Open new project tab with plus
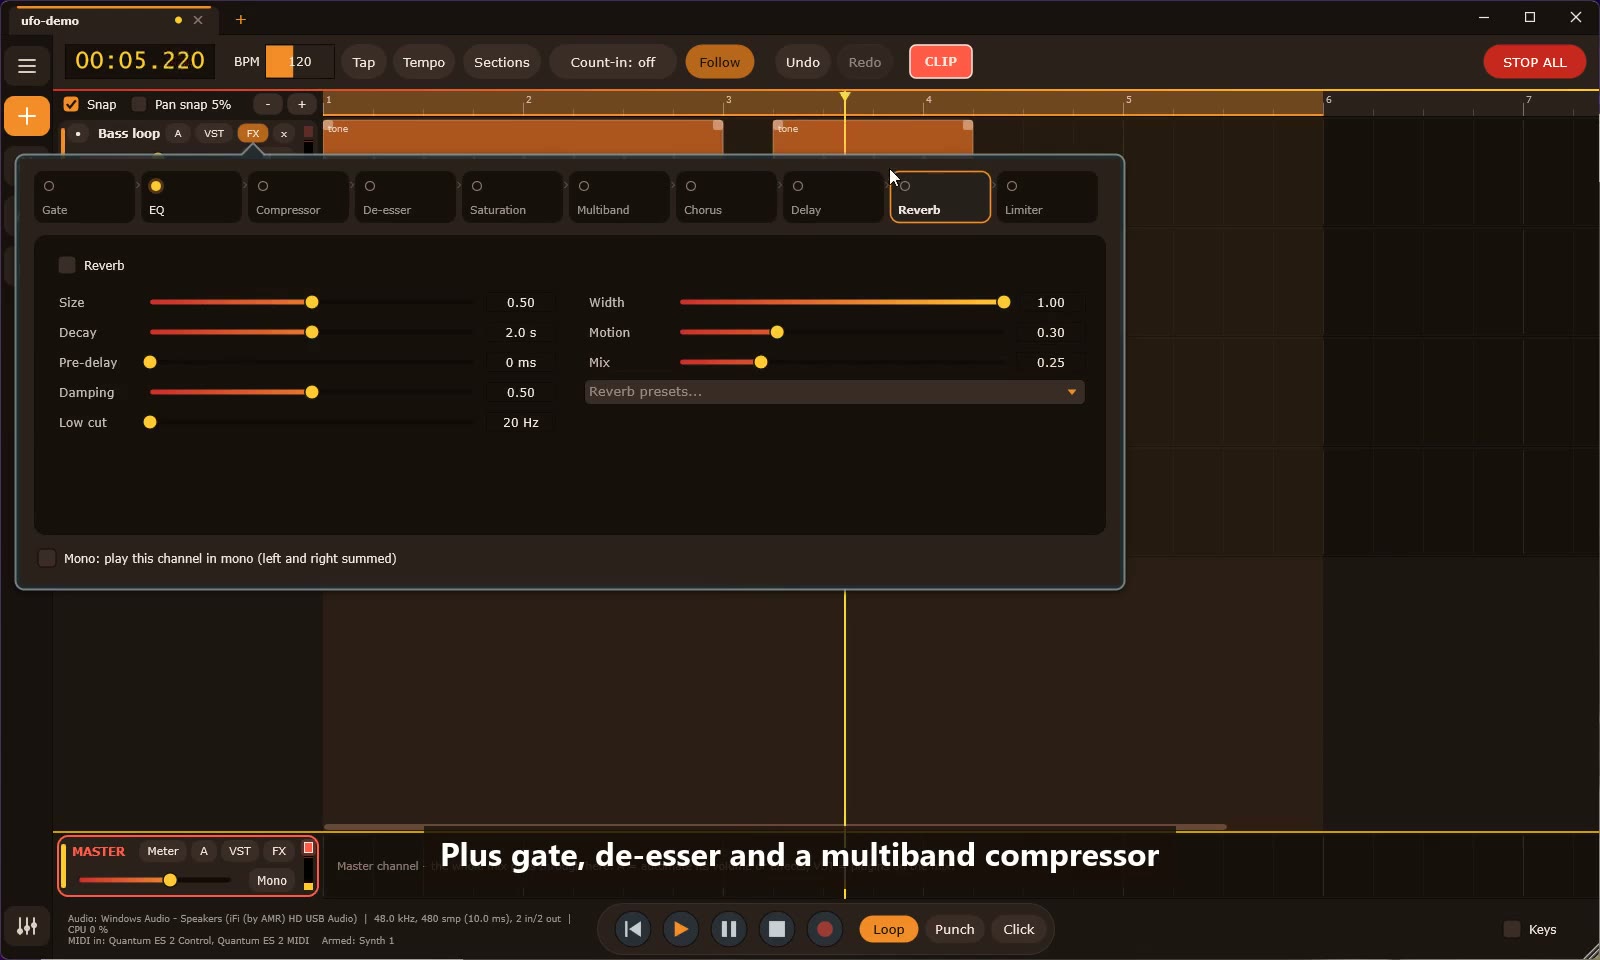The width and height of the screenshot is (1600, 960). (240, 19)
